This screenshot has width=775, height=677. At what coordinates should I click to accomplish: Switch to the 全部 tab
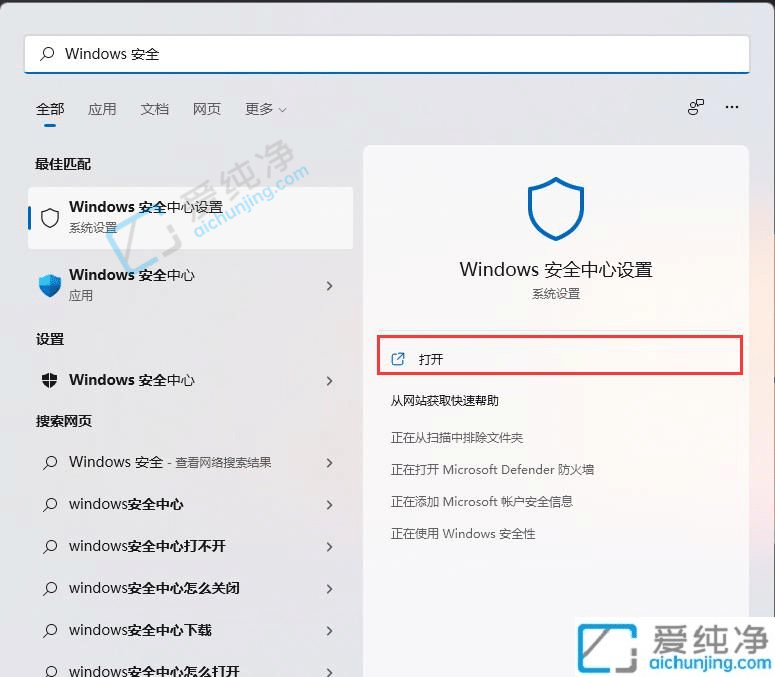point(50,109)
